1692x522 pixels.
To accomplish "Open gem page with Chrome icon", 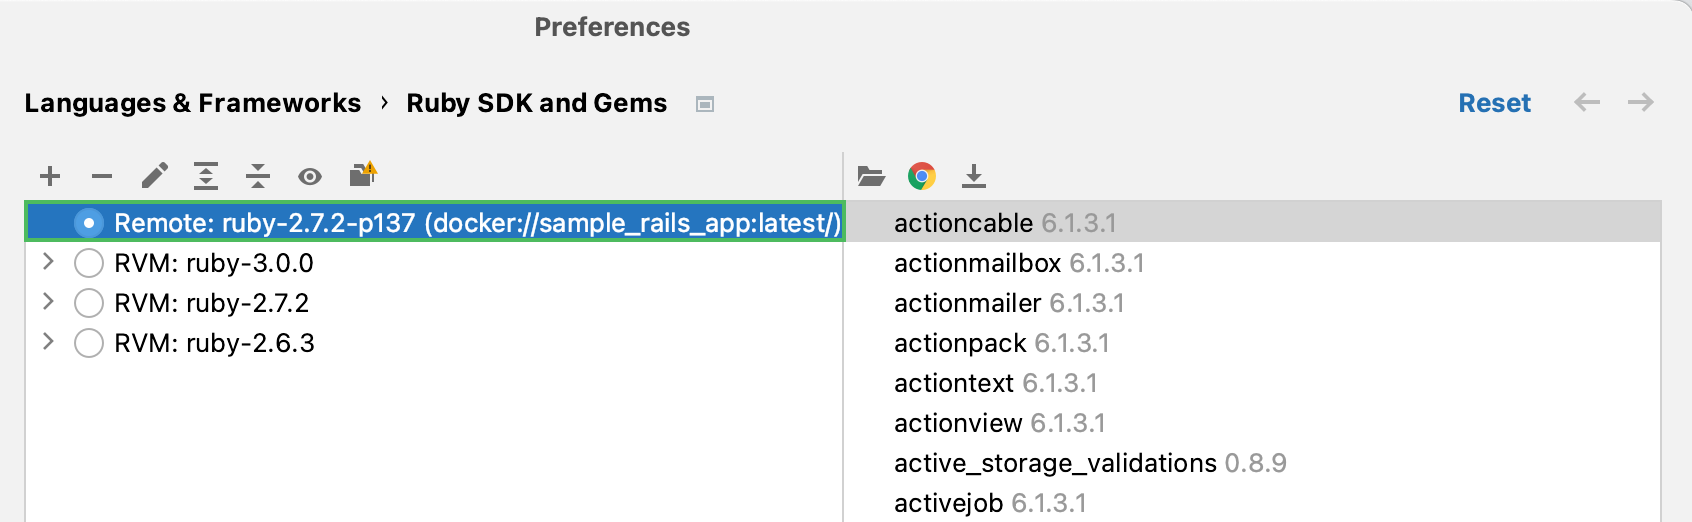I will (922, 177).
